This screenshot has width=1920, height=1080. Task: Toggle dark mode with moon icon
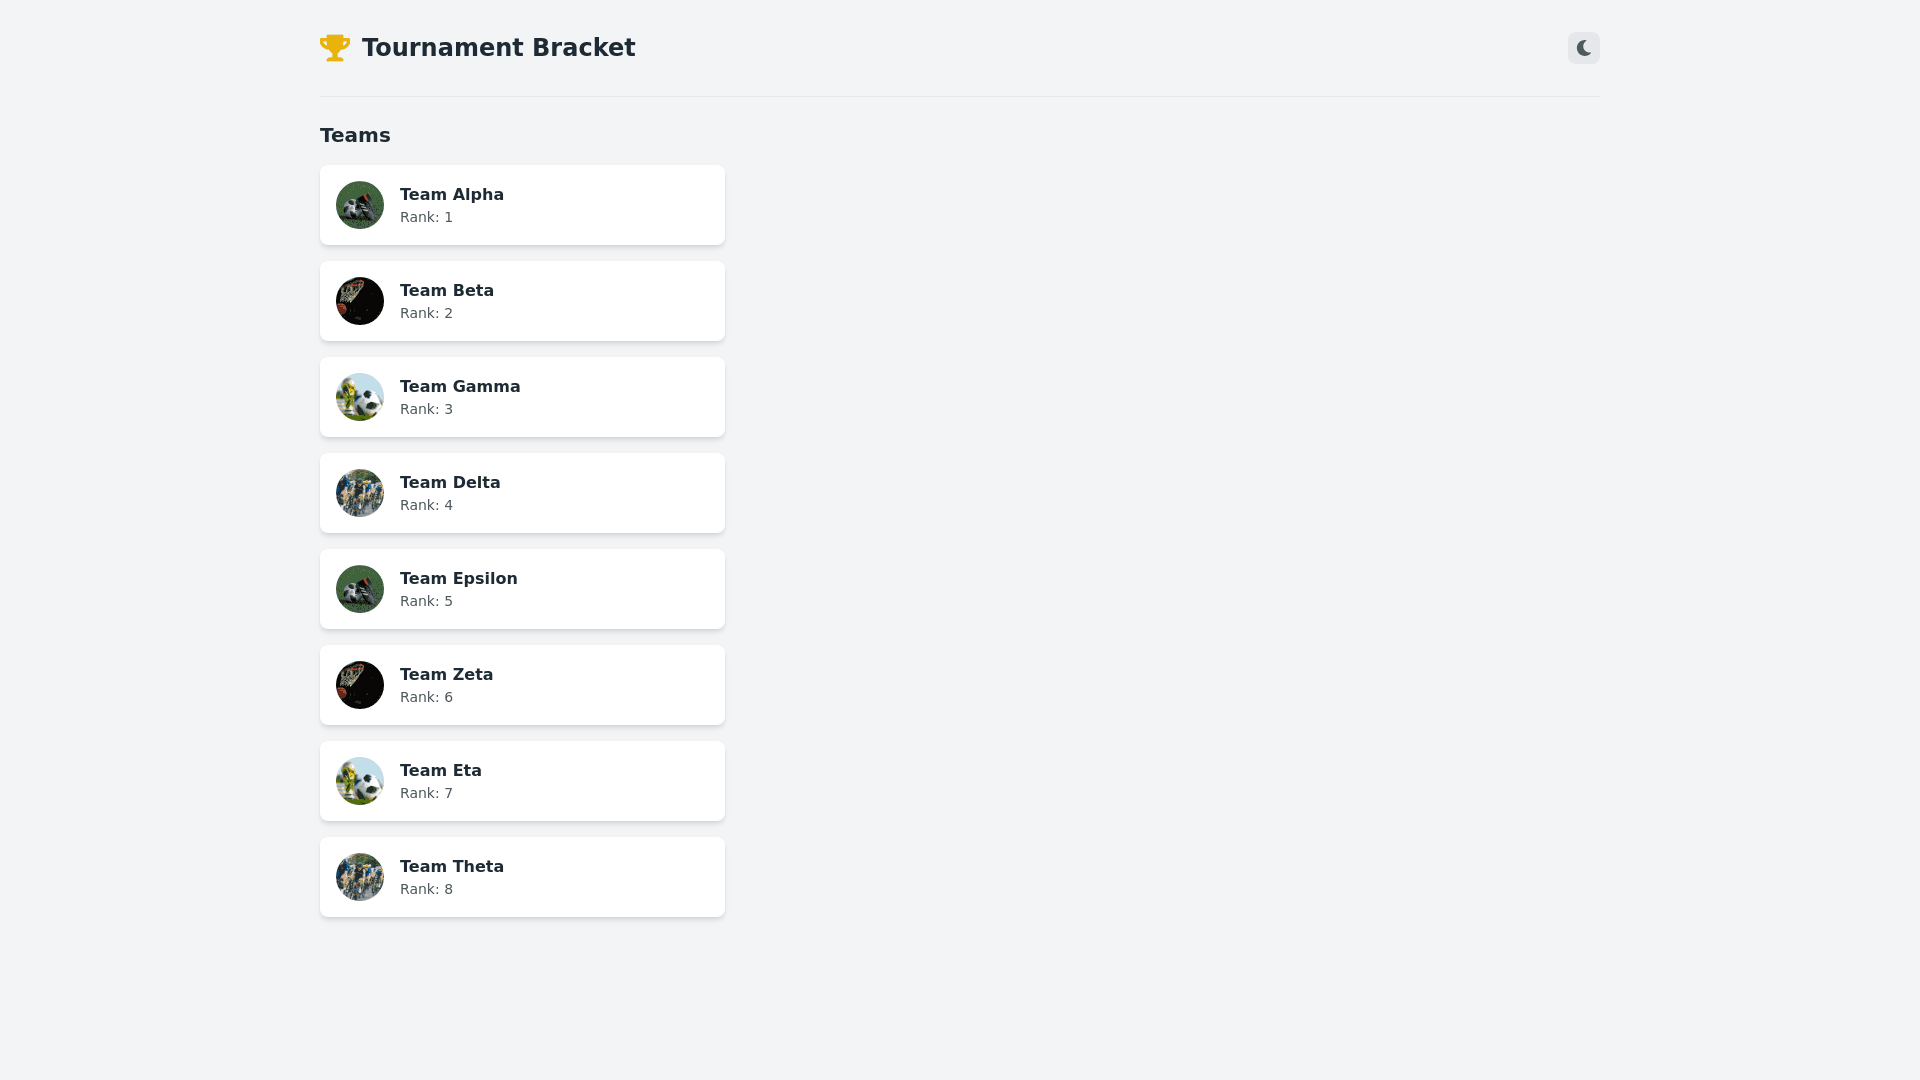(x=1583, y=48)
